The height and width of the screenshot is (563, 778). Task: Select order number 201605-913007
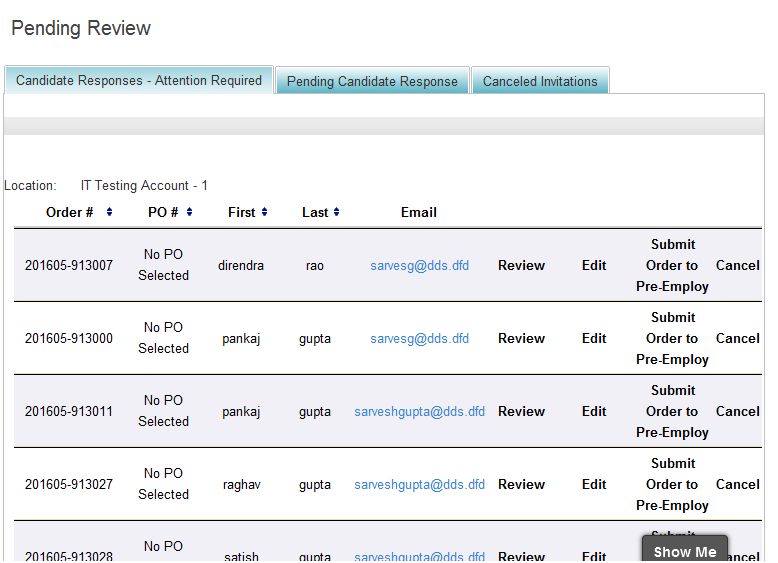(x=69, y=265)
